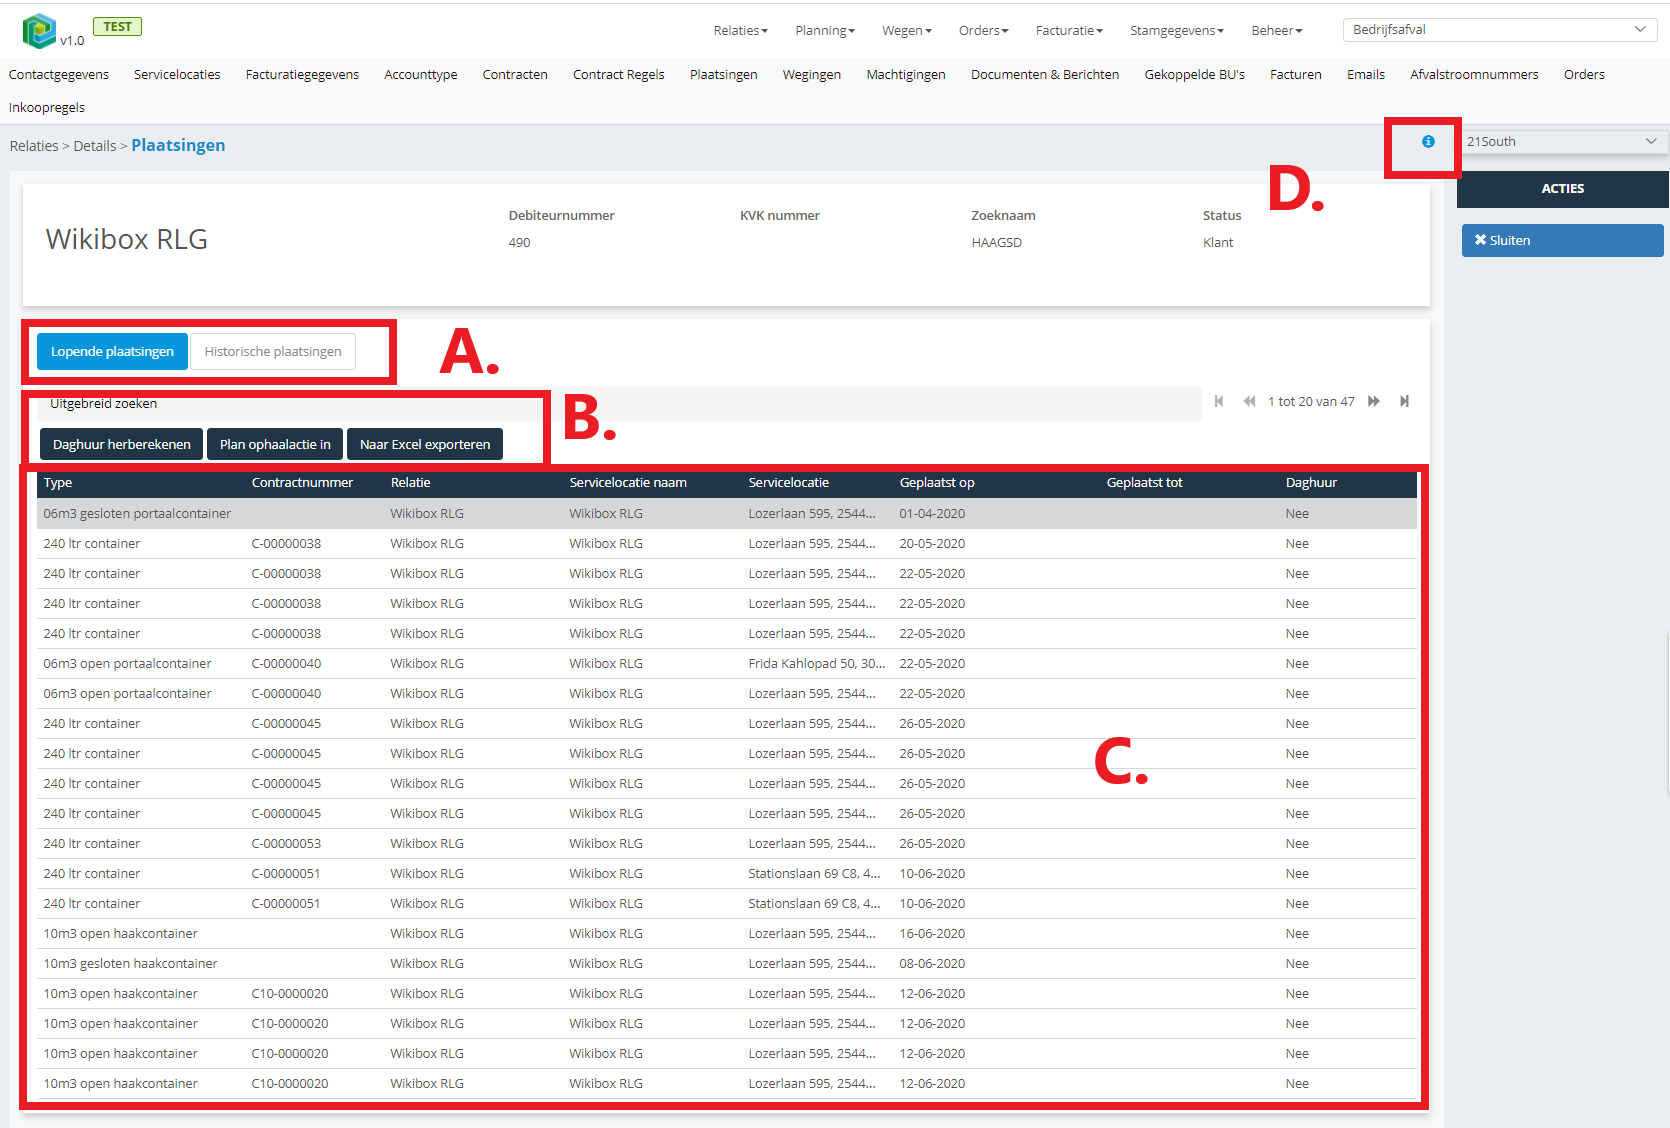The height and width of the screenshot is (1128, 1670).
Task: Open the Inkoopregels tab
Action: (47, 108)
